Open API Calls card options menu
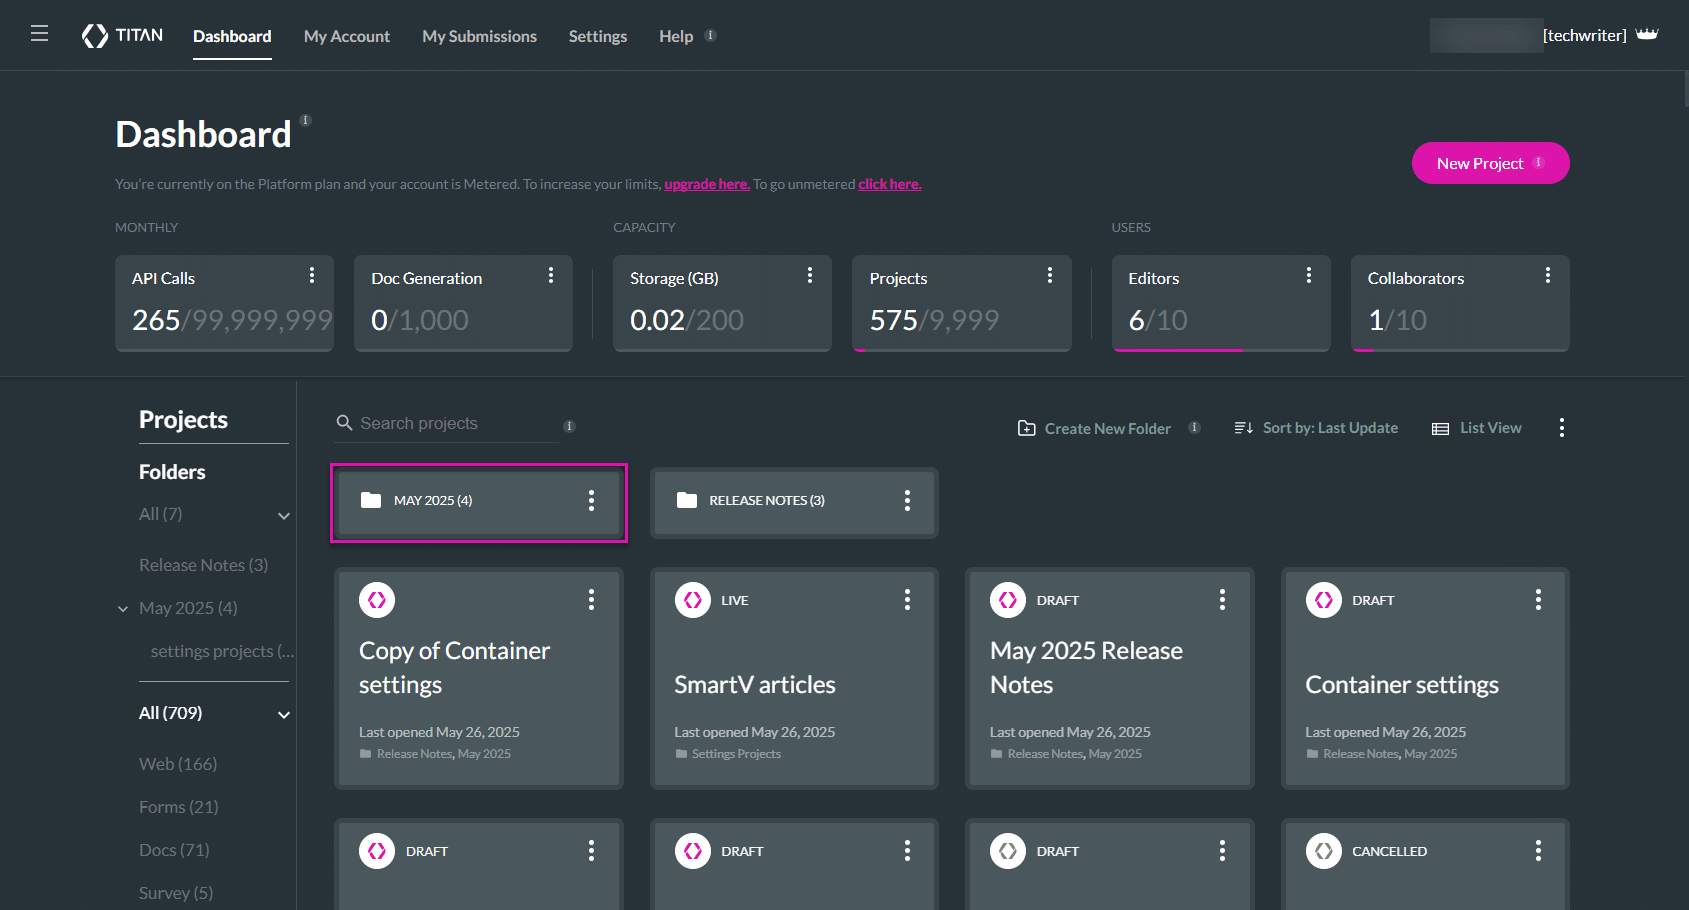1689x910 pixels. 312,276
